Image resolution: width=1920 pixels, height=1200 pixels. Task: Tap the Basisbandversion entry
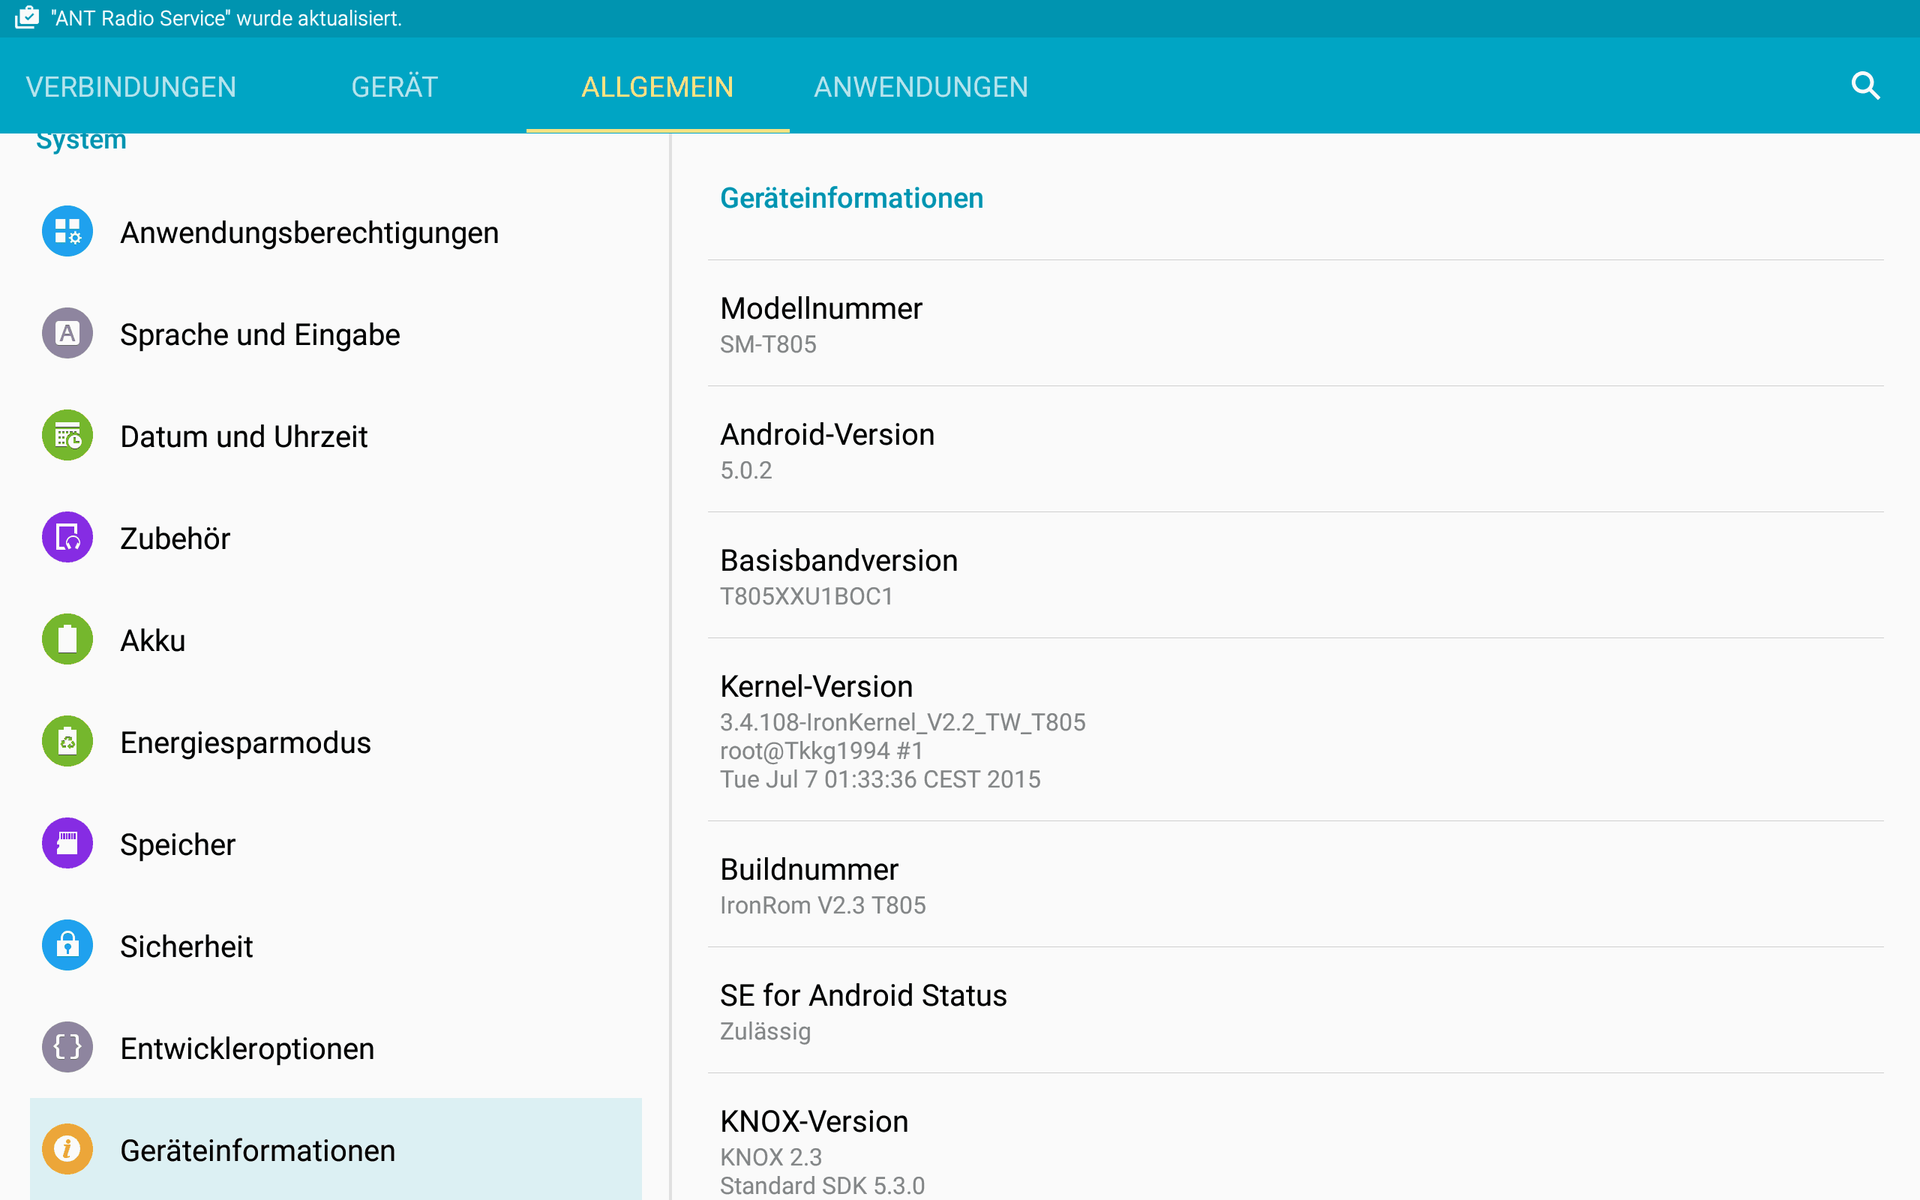click(x=1296, y=576)
